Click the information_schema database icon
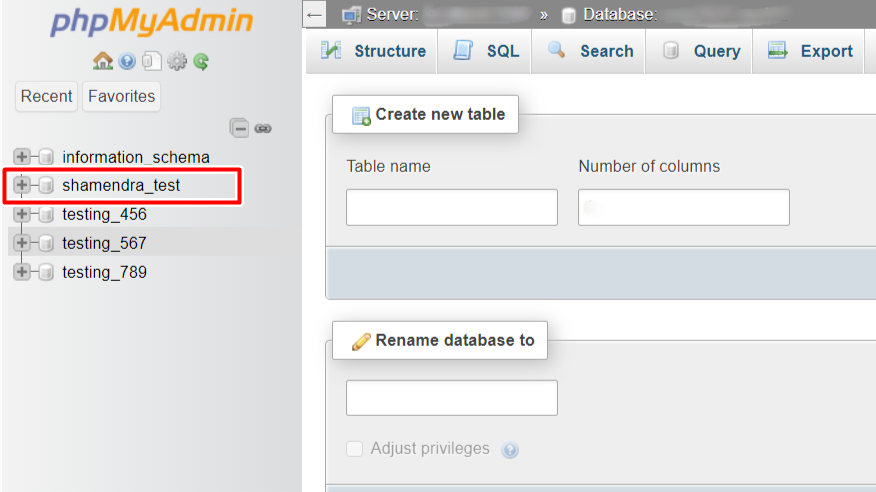This screenshot has height=492, width=876. point(46,157)
